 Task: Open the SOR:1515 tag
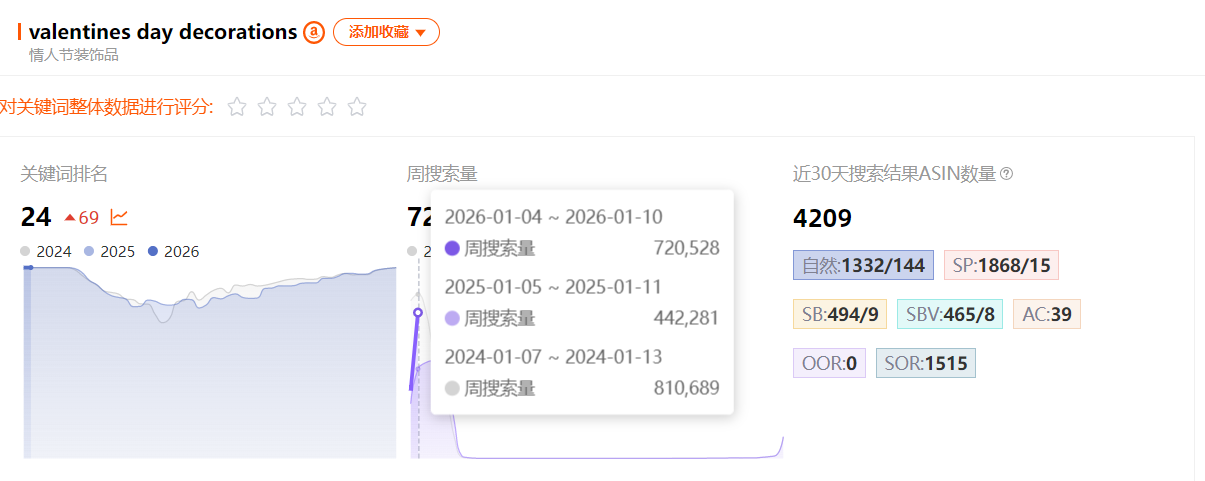(x=925, y=363)
